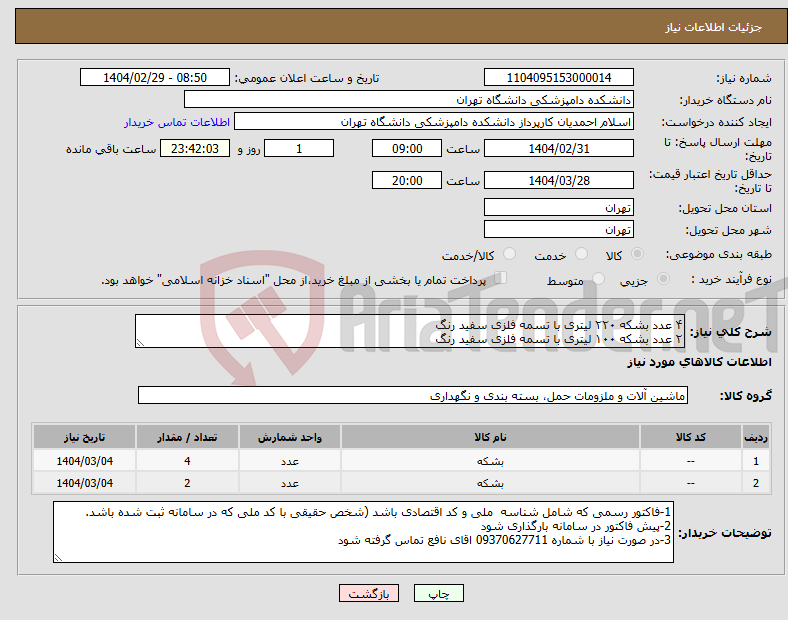Image resolution: width=788 pixels, height=620 pixels.
Task: Select the خدمت radio button
Action: 581,254
